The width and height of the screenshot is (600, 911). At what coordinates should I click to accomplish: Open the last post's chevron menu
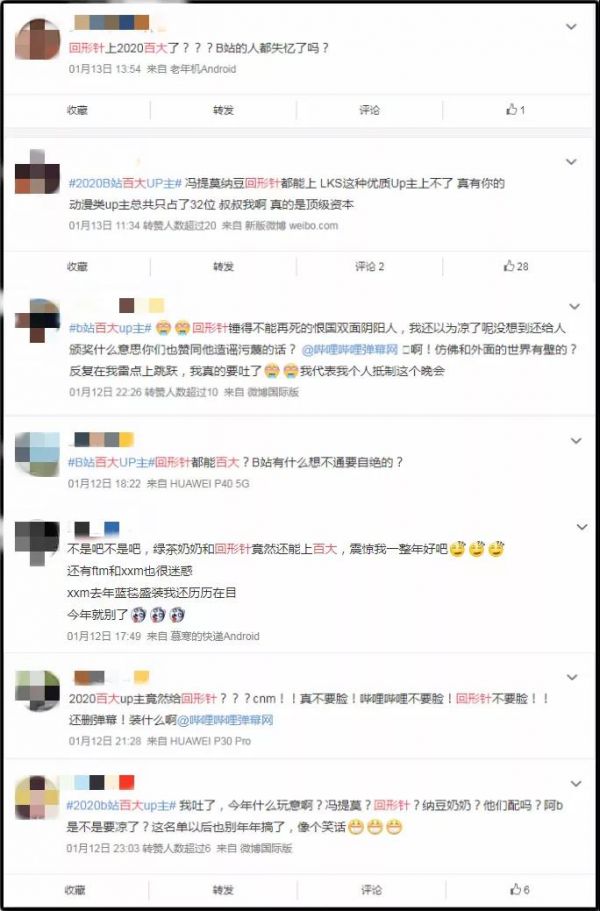click(576, 784)
